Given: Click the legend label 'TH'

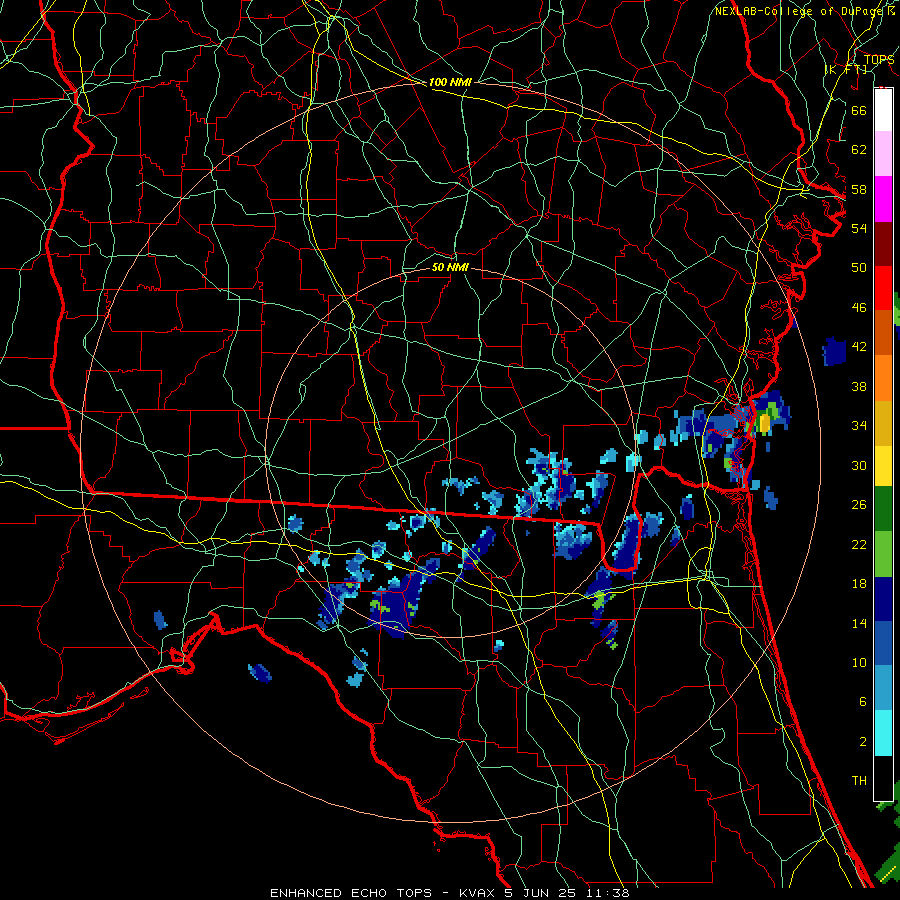Looking at the screenshot, I should [859, 781].
